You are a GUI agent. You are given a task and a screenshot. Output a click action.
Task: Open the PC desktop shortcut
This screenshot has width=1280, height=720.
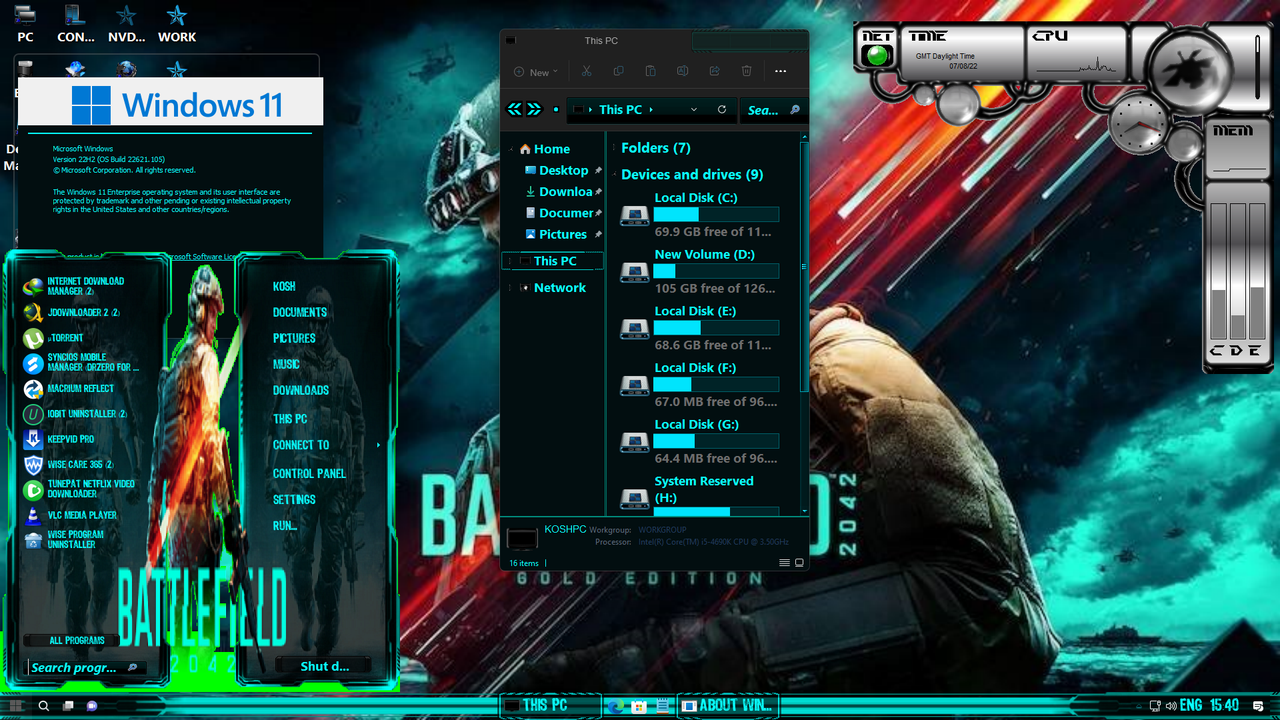[25, 23]
